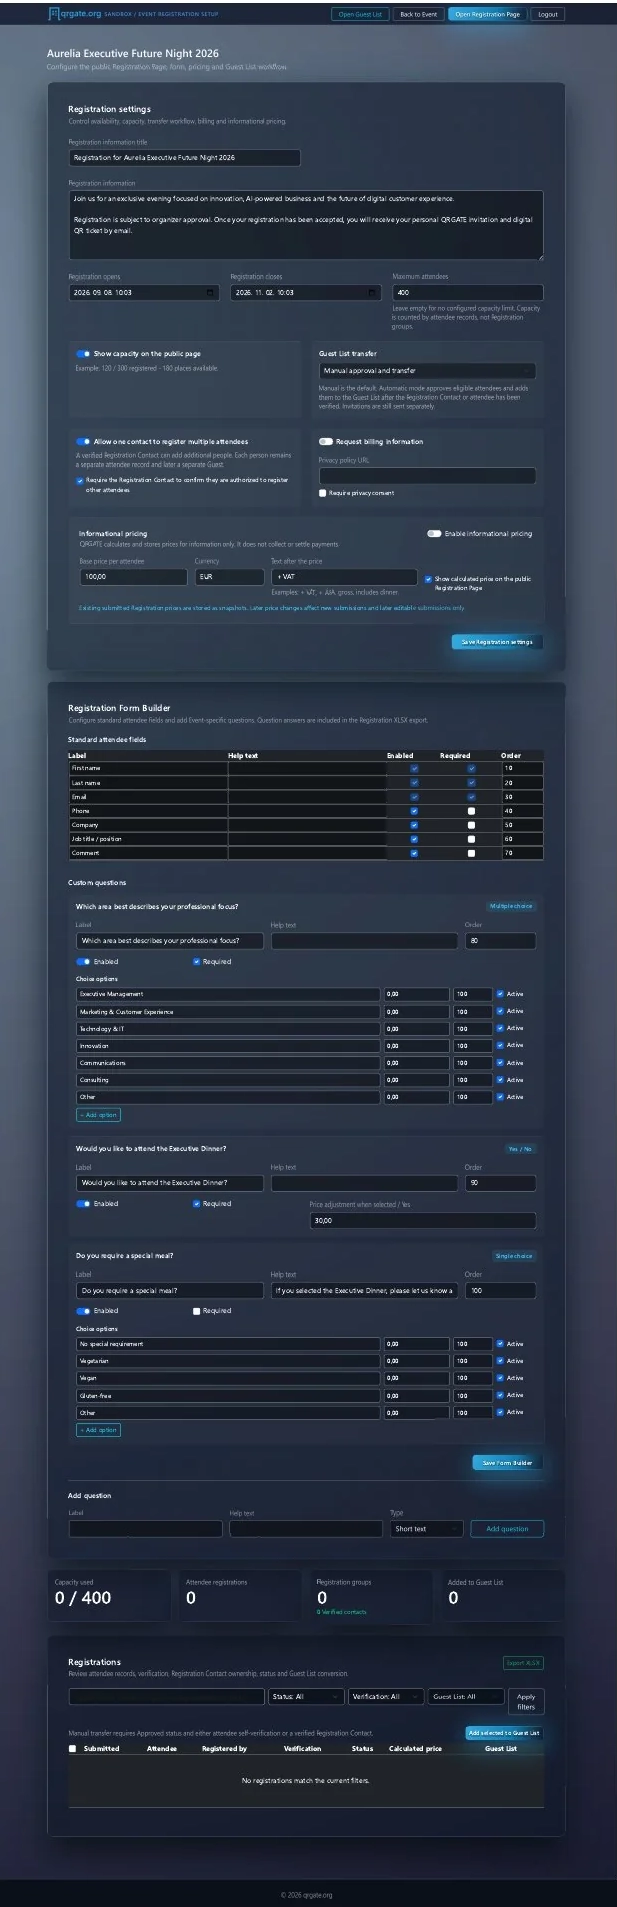
Task: Click the Registration information title field
Action: tap(184, 158)
